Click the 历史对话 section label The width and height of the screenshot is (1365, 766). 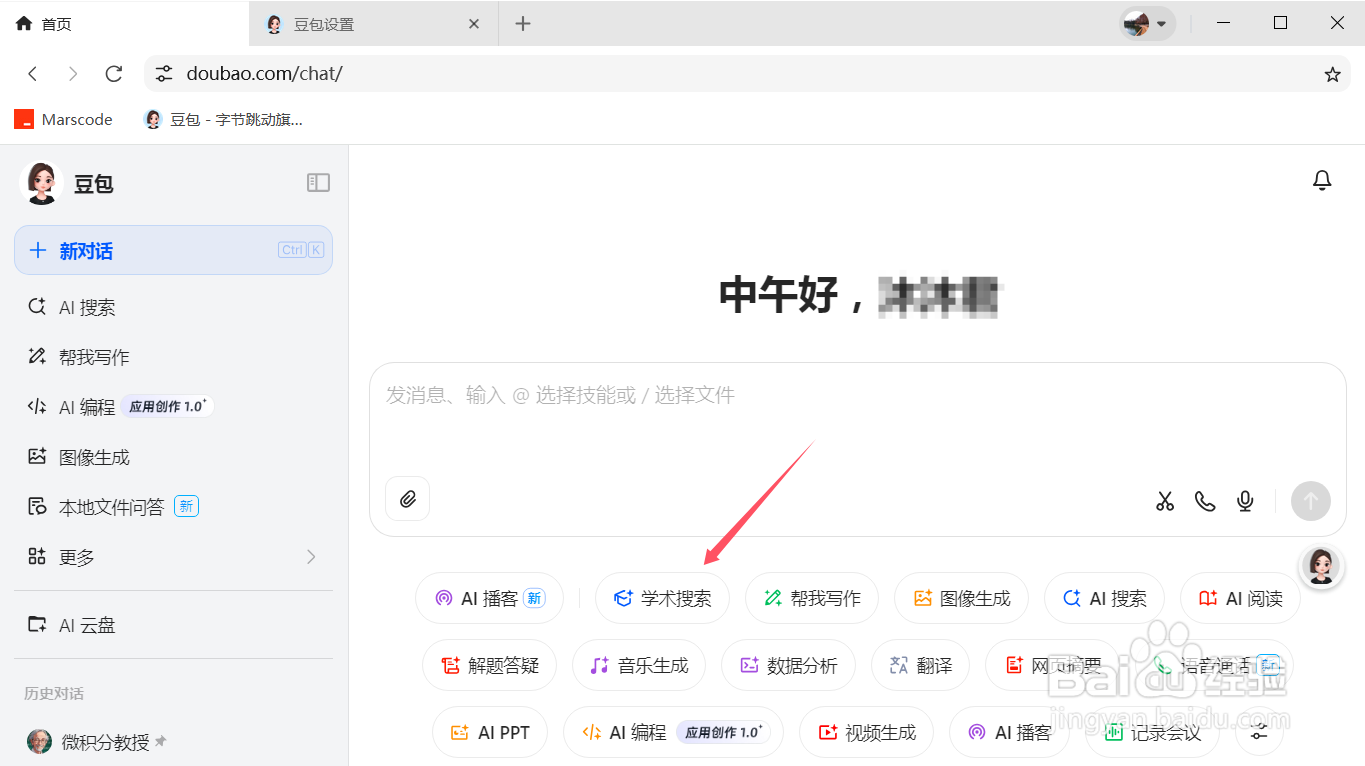(54, 693)
